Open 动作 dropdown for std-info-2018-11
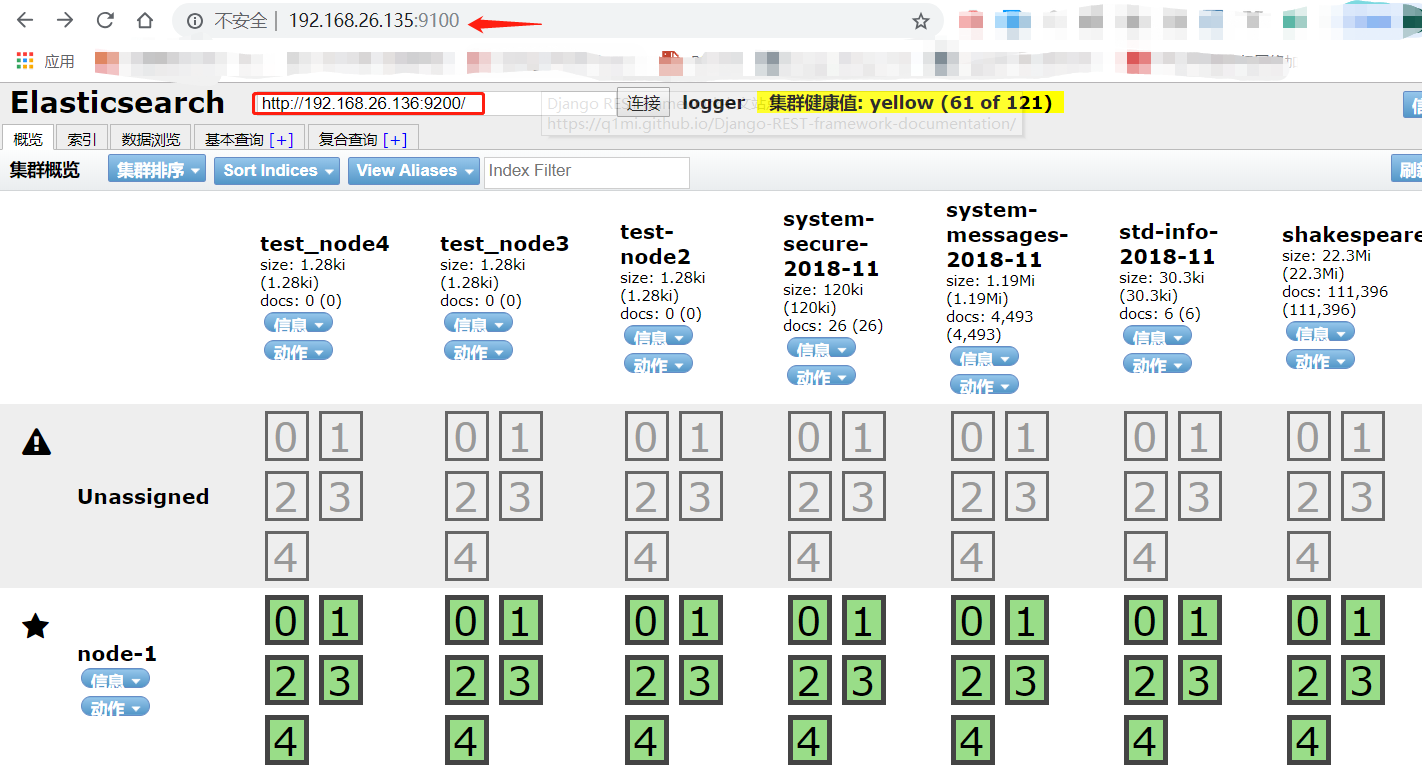This screenshot has height=770, width=1422. point(1157,365)
